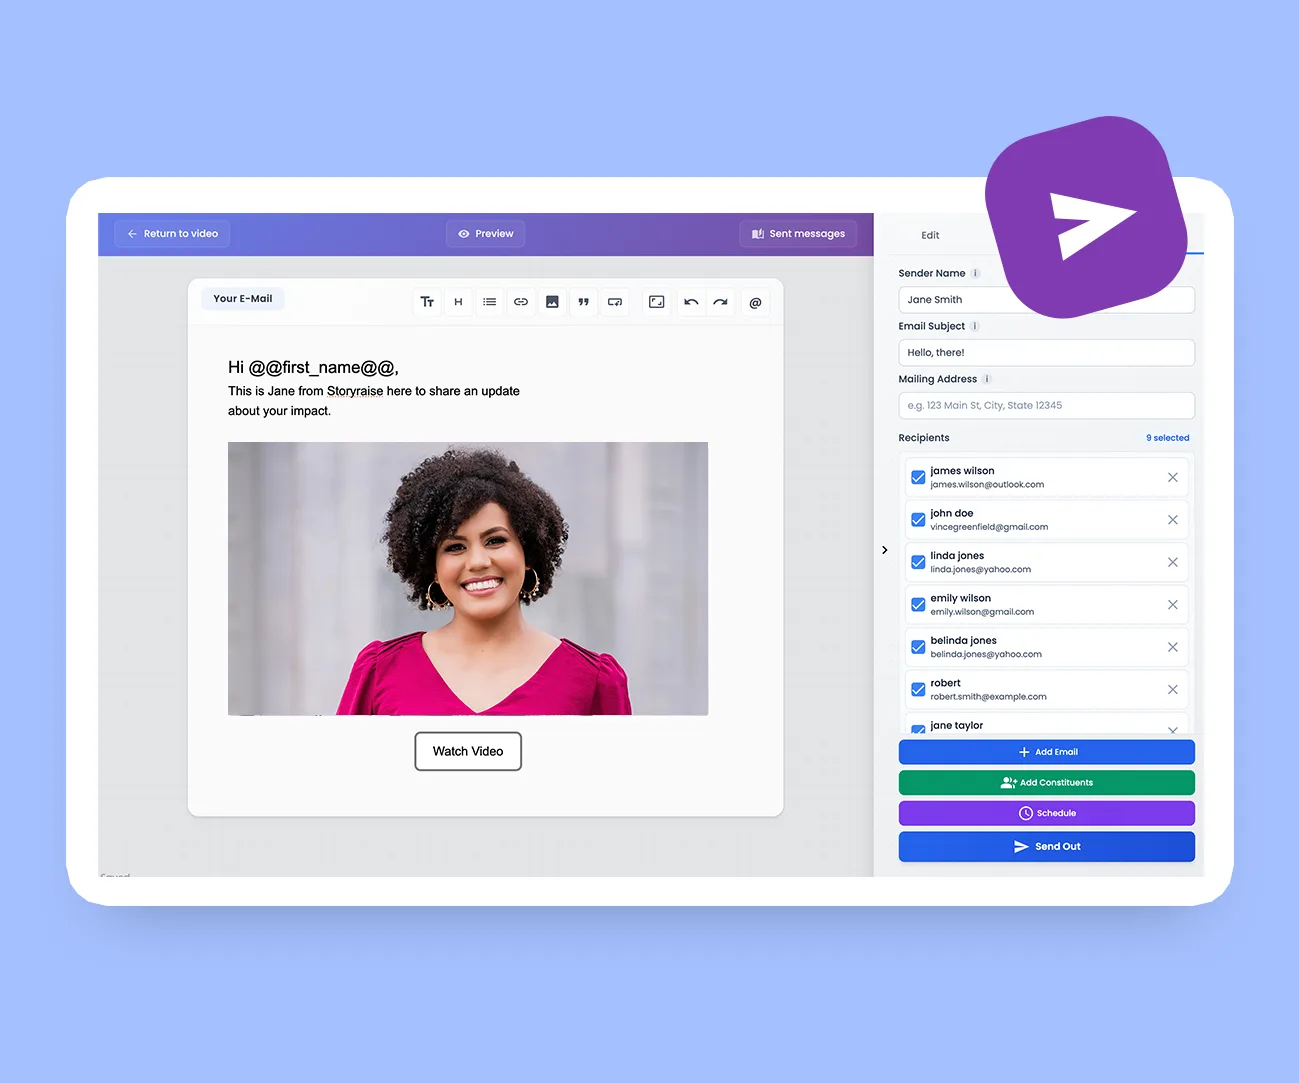The image size is (1299, 1083).
Task: Insert an image into the email
Action: pyautogui.click(x=552, y=302)
